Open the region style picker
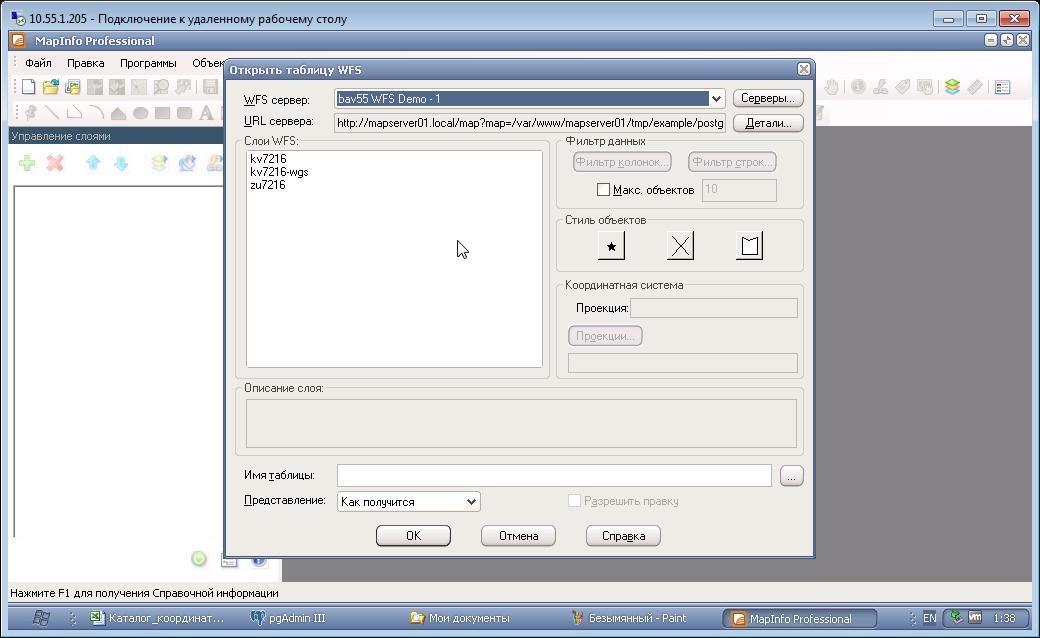This screenshot has height=638, width=1040. [x=749, y=246]
